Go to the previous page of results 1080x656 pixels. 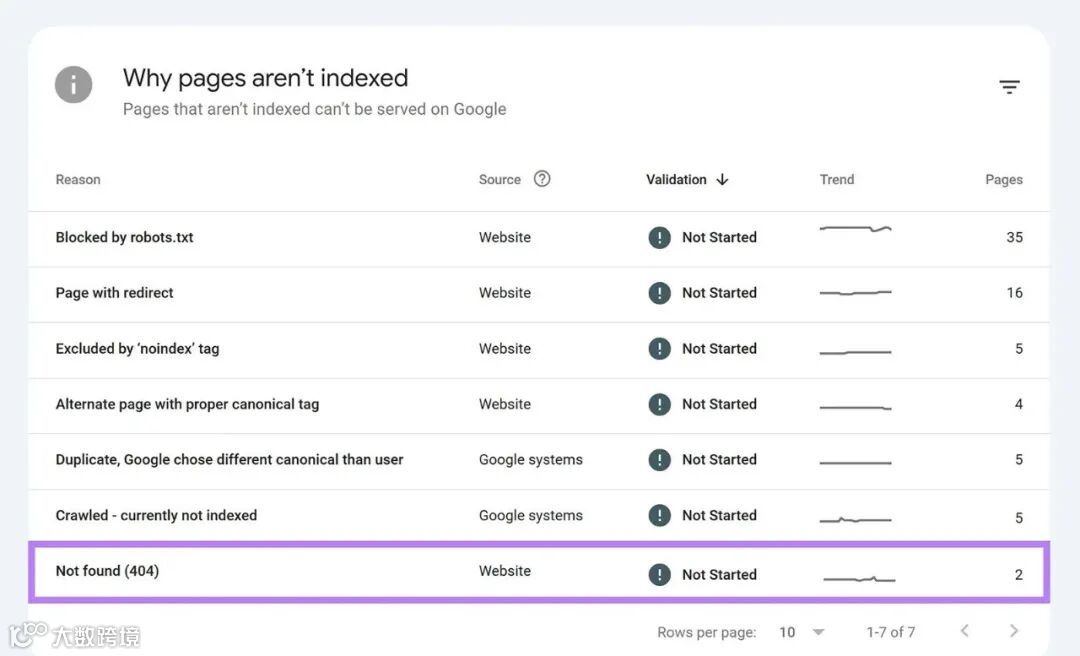coord(965,631)
